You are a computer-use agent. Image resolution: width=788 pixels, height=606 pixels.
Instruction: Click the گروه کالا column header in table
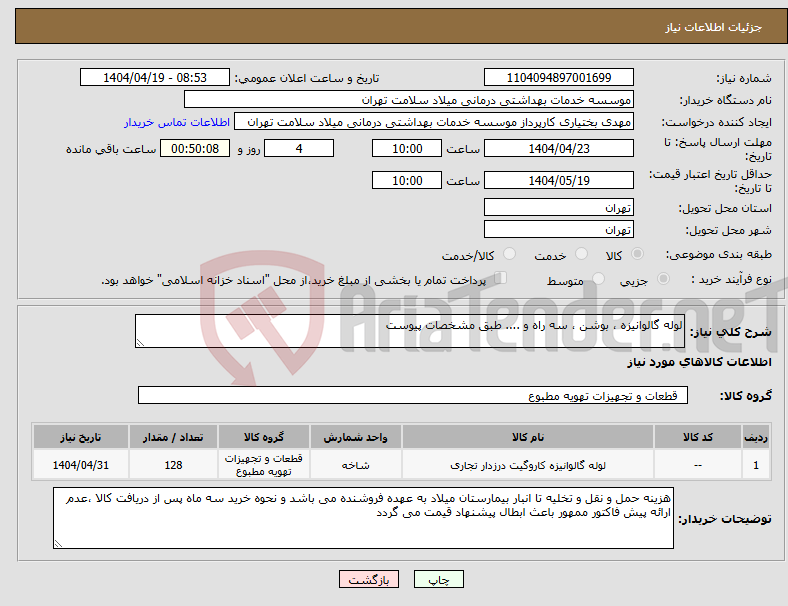[x=264, y=437]
